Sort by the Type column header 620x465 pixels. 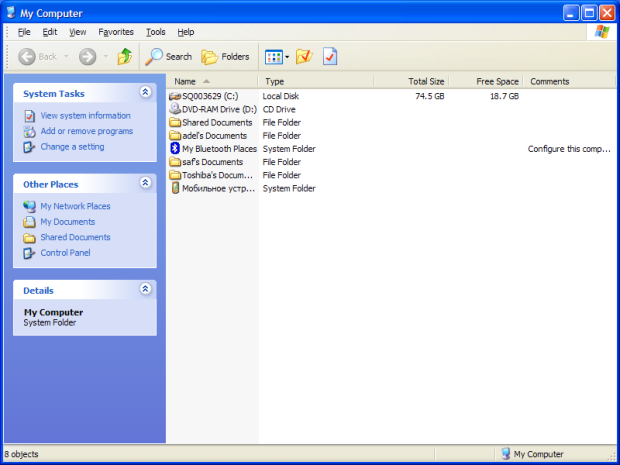click(316, 81)
